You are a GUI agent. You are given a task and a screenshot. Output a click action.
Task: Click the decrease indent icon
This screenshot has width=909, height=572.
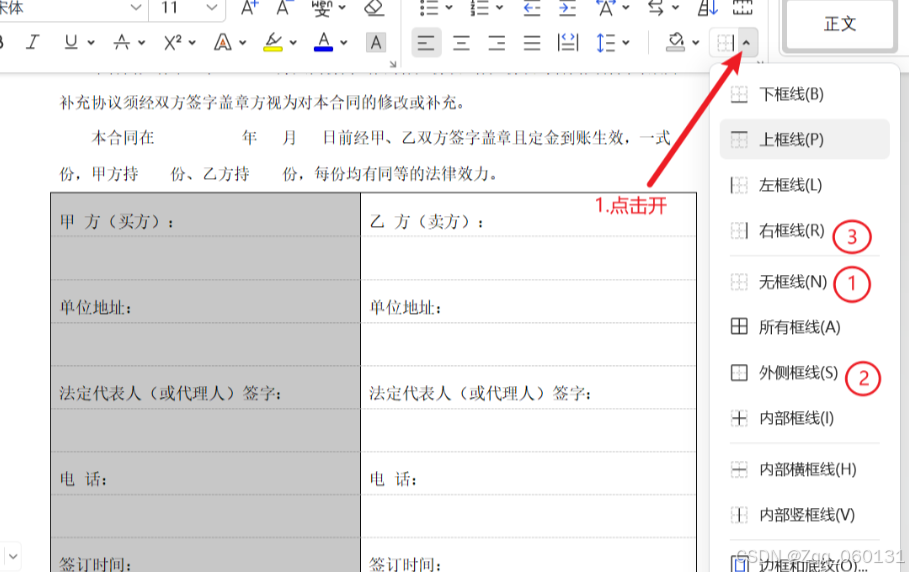point(532,8)
